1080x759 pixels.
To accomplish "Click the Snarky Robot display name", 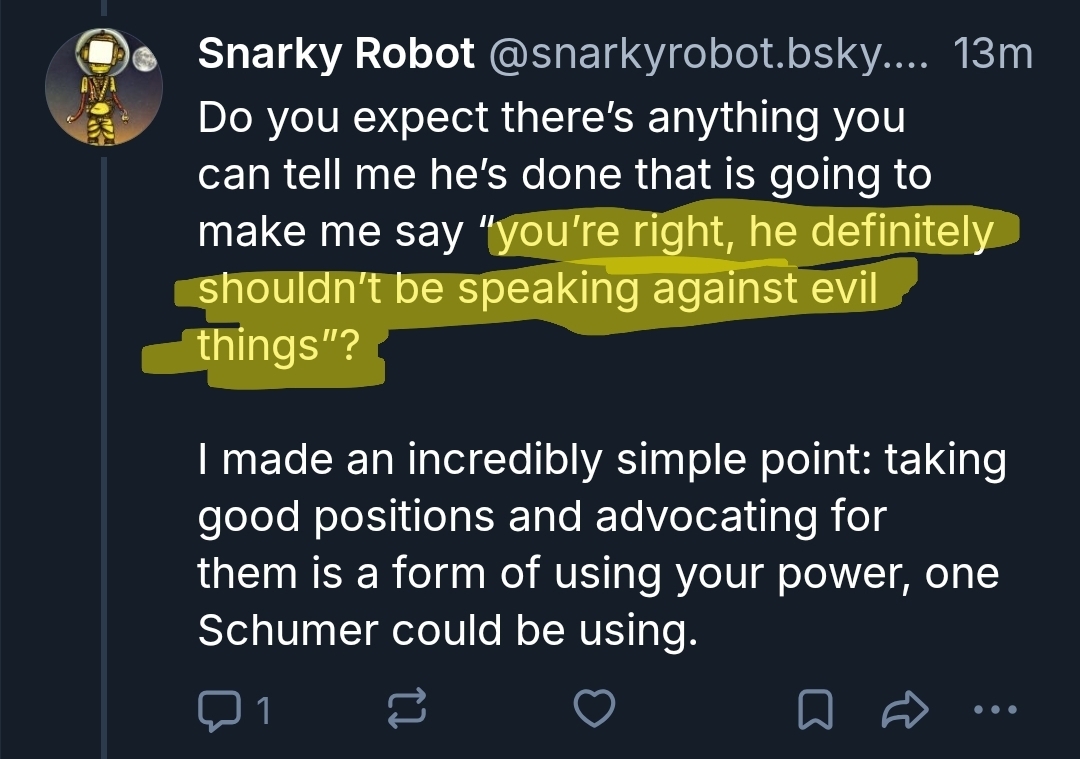I will [x=336, y=54].
